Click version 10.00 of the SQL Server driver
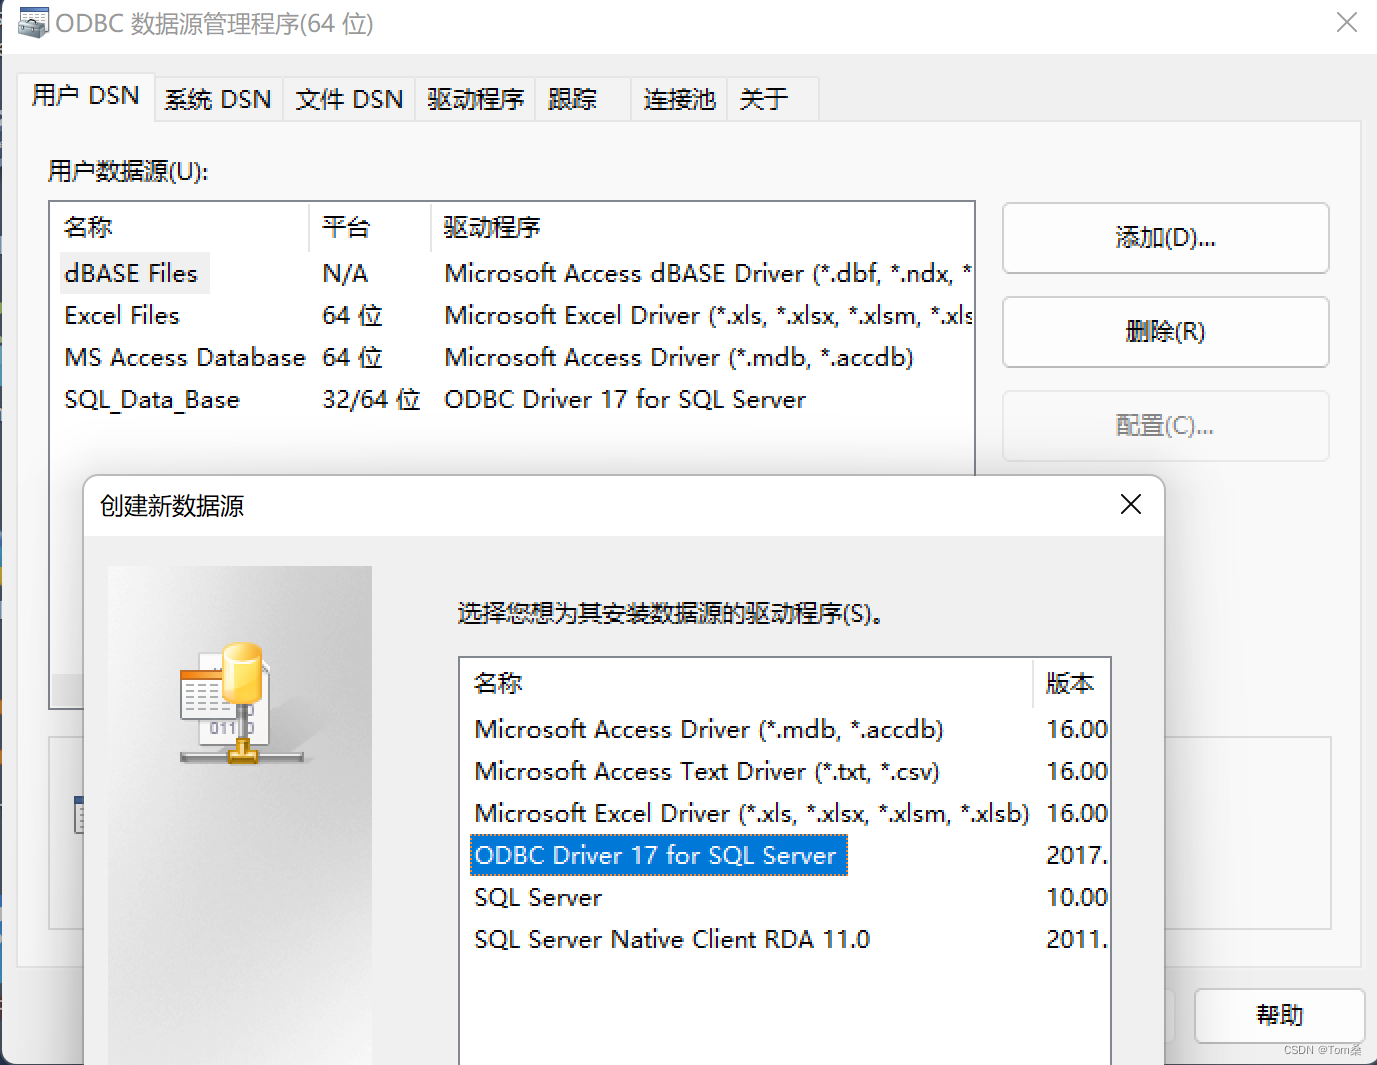 click(x=1077, y=897)
